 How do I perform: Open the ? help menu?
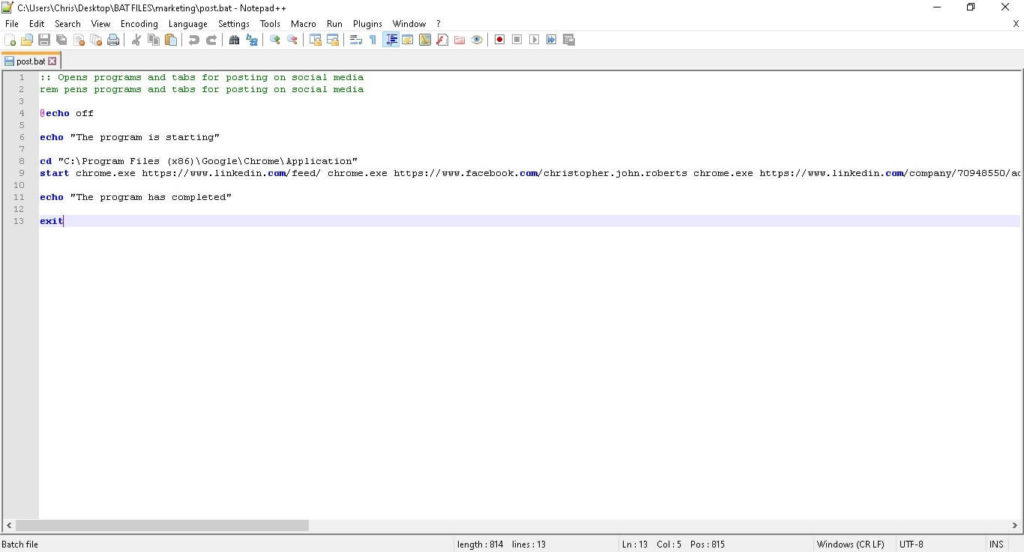(438, 24)
